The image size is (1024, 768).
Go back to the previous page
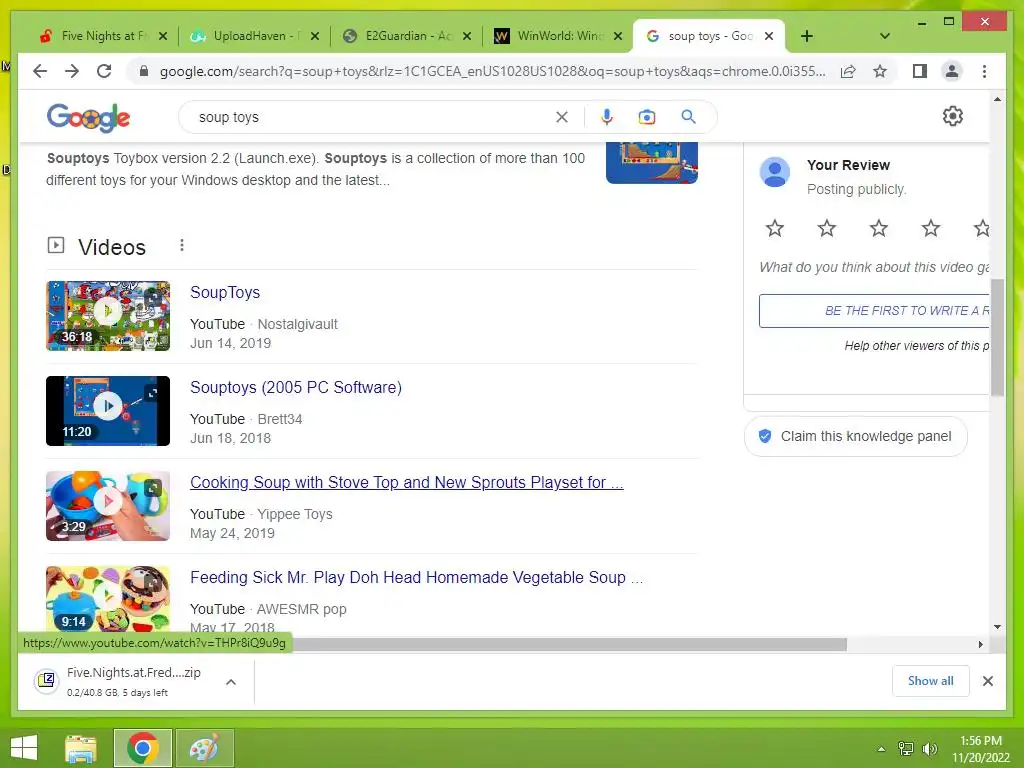point(40,71)
